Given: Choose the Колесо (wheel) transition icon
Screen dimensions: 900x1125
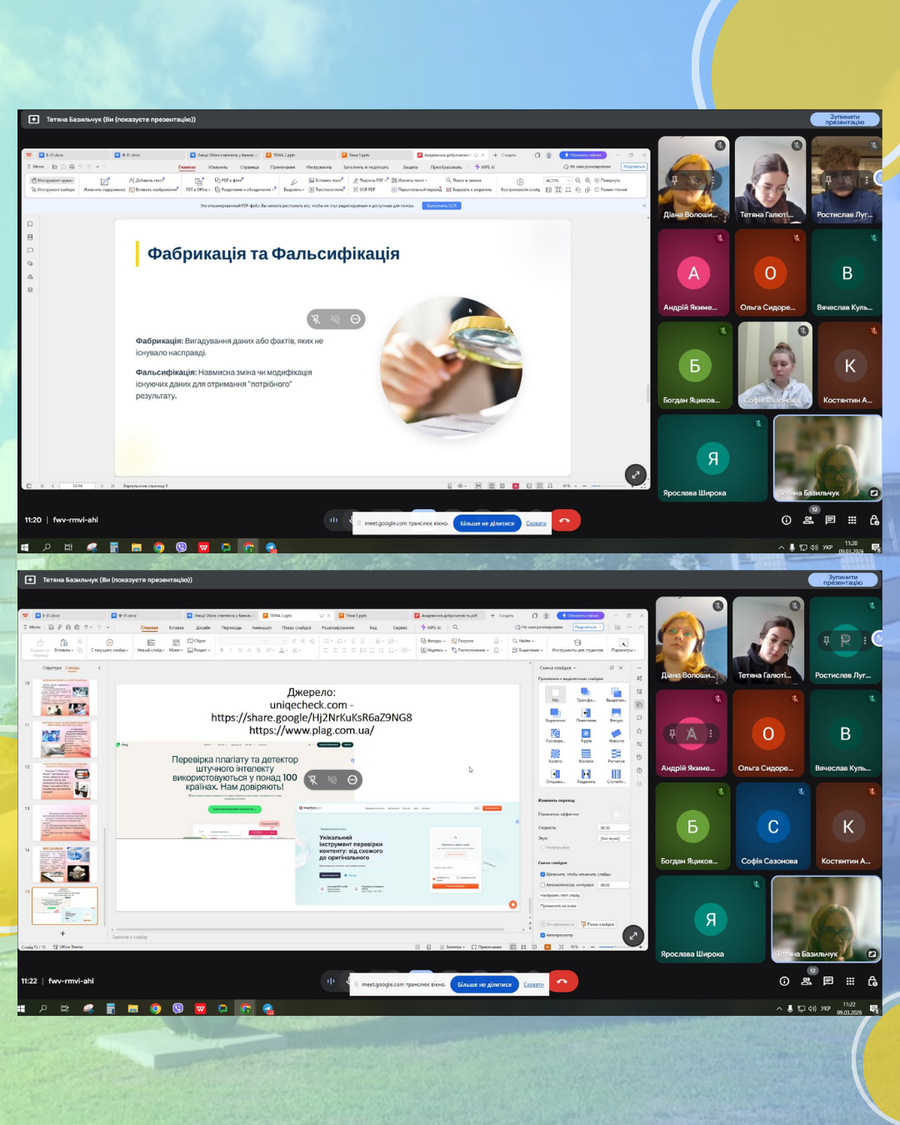Looking at the screenshot, I should click(555, 753).
